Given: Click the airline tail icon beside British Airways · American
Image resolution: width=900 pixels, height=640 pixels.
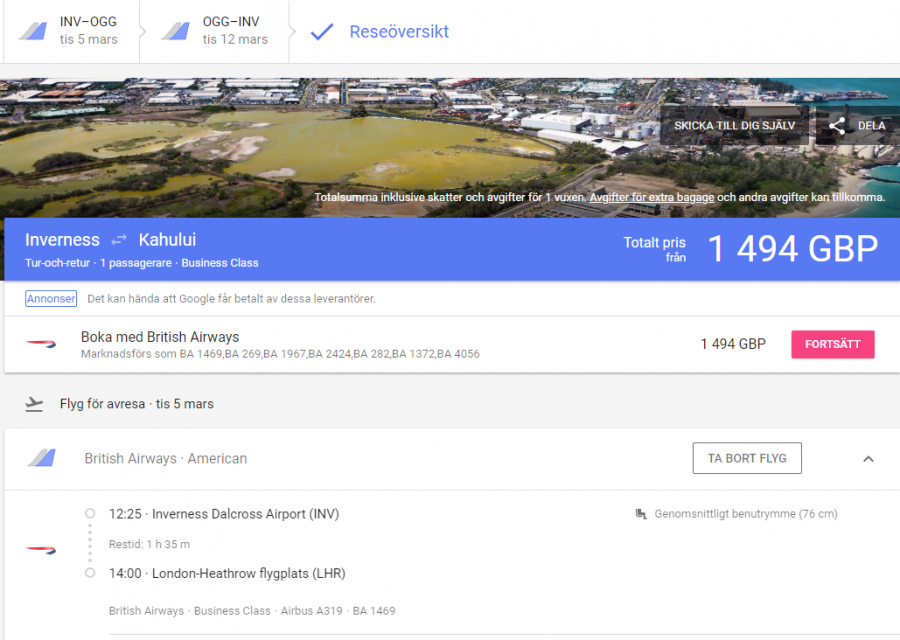Looking at the screenshot, I should pyautogui.click(x=41, y=458).
